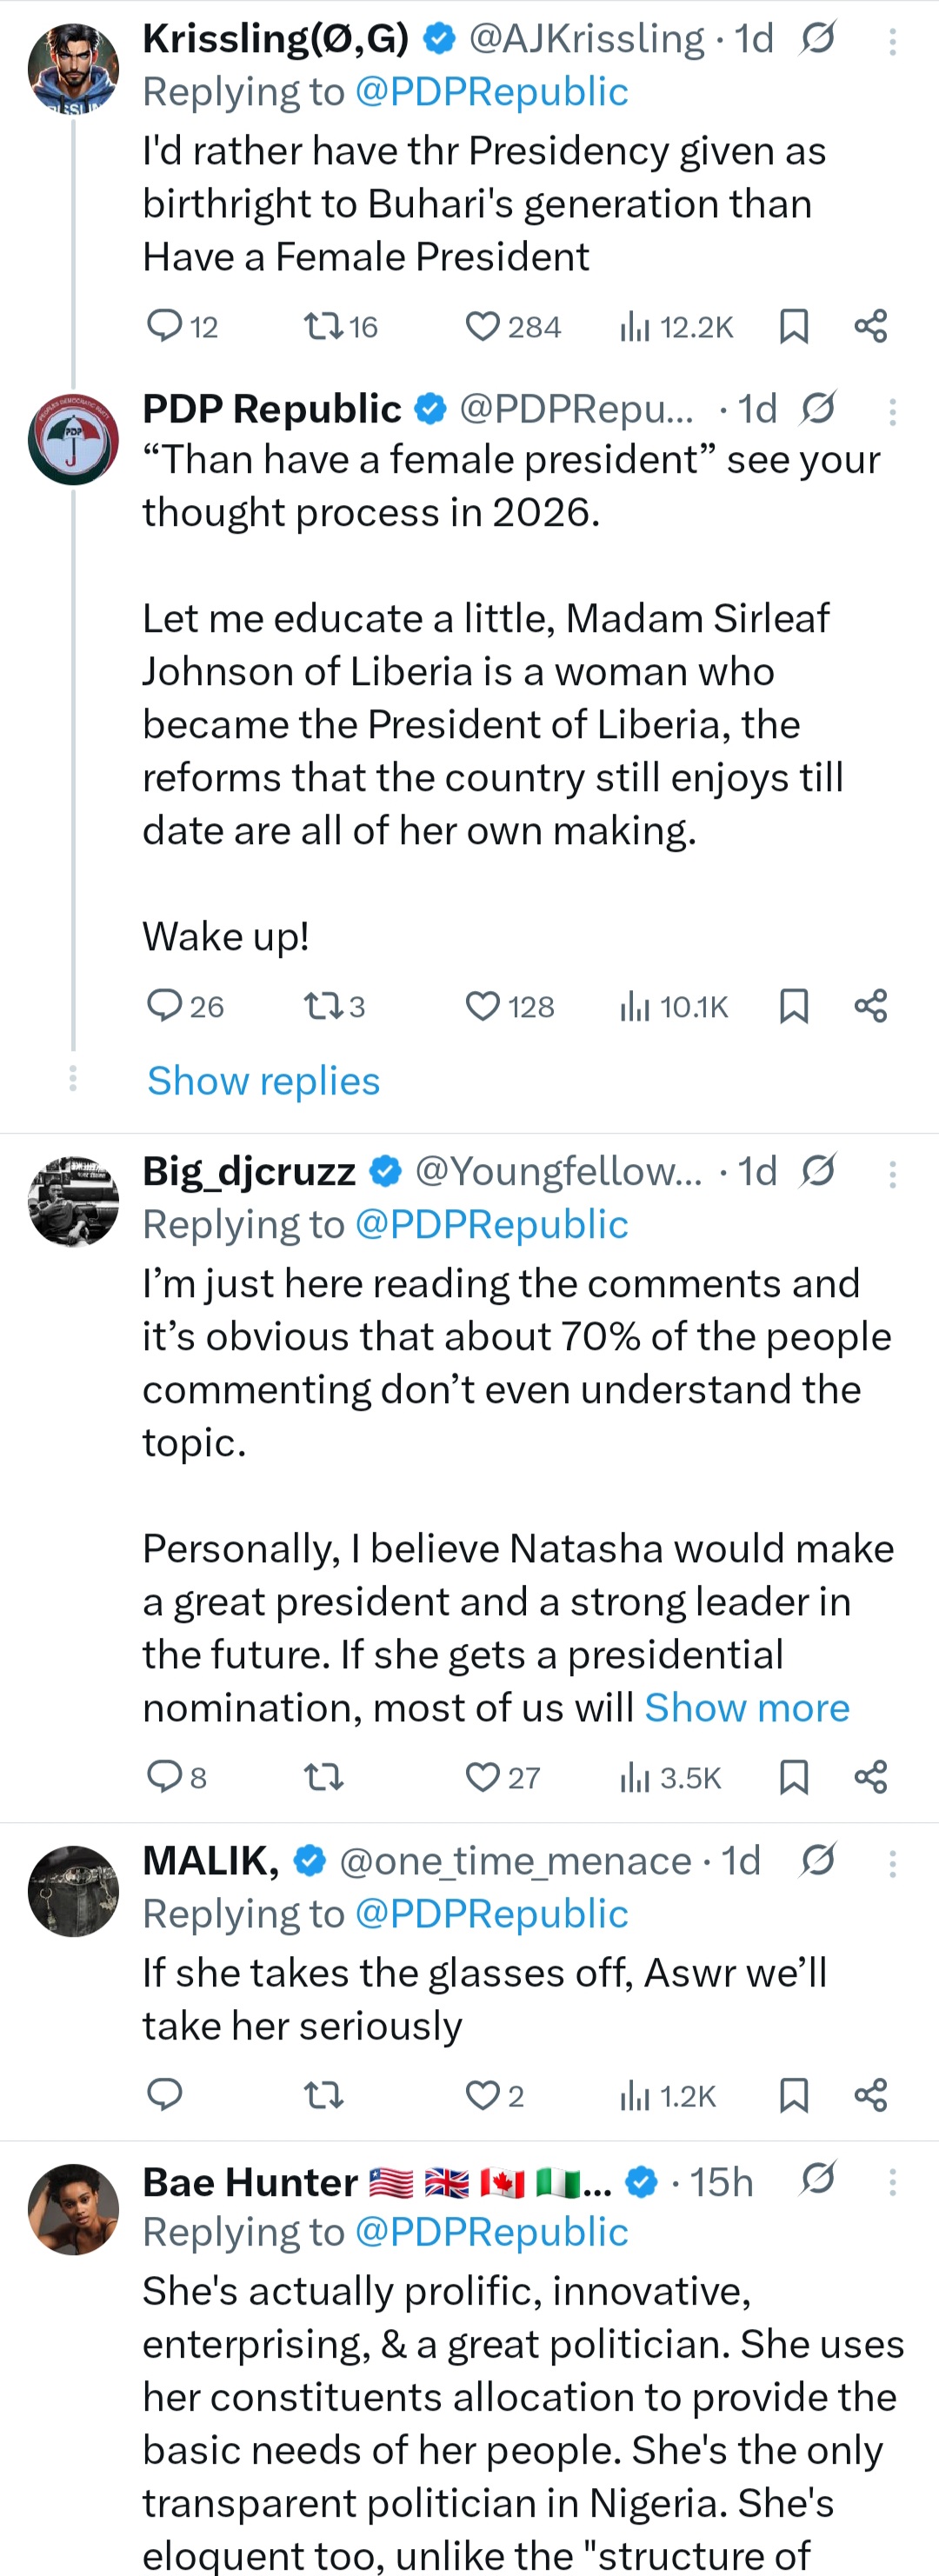Bookmark the PDP Republic reply tweet

(793, 1006)
